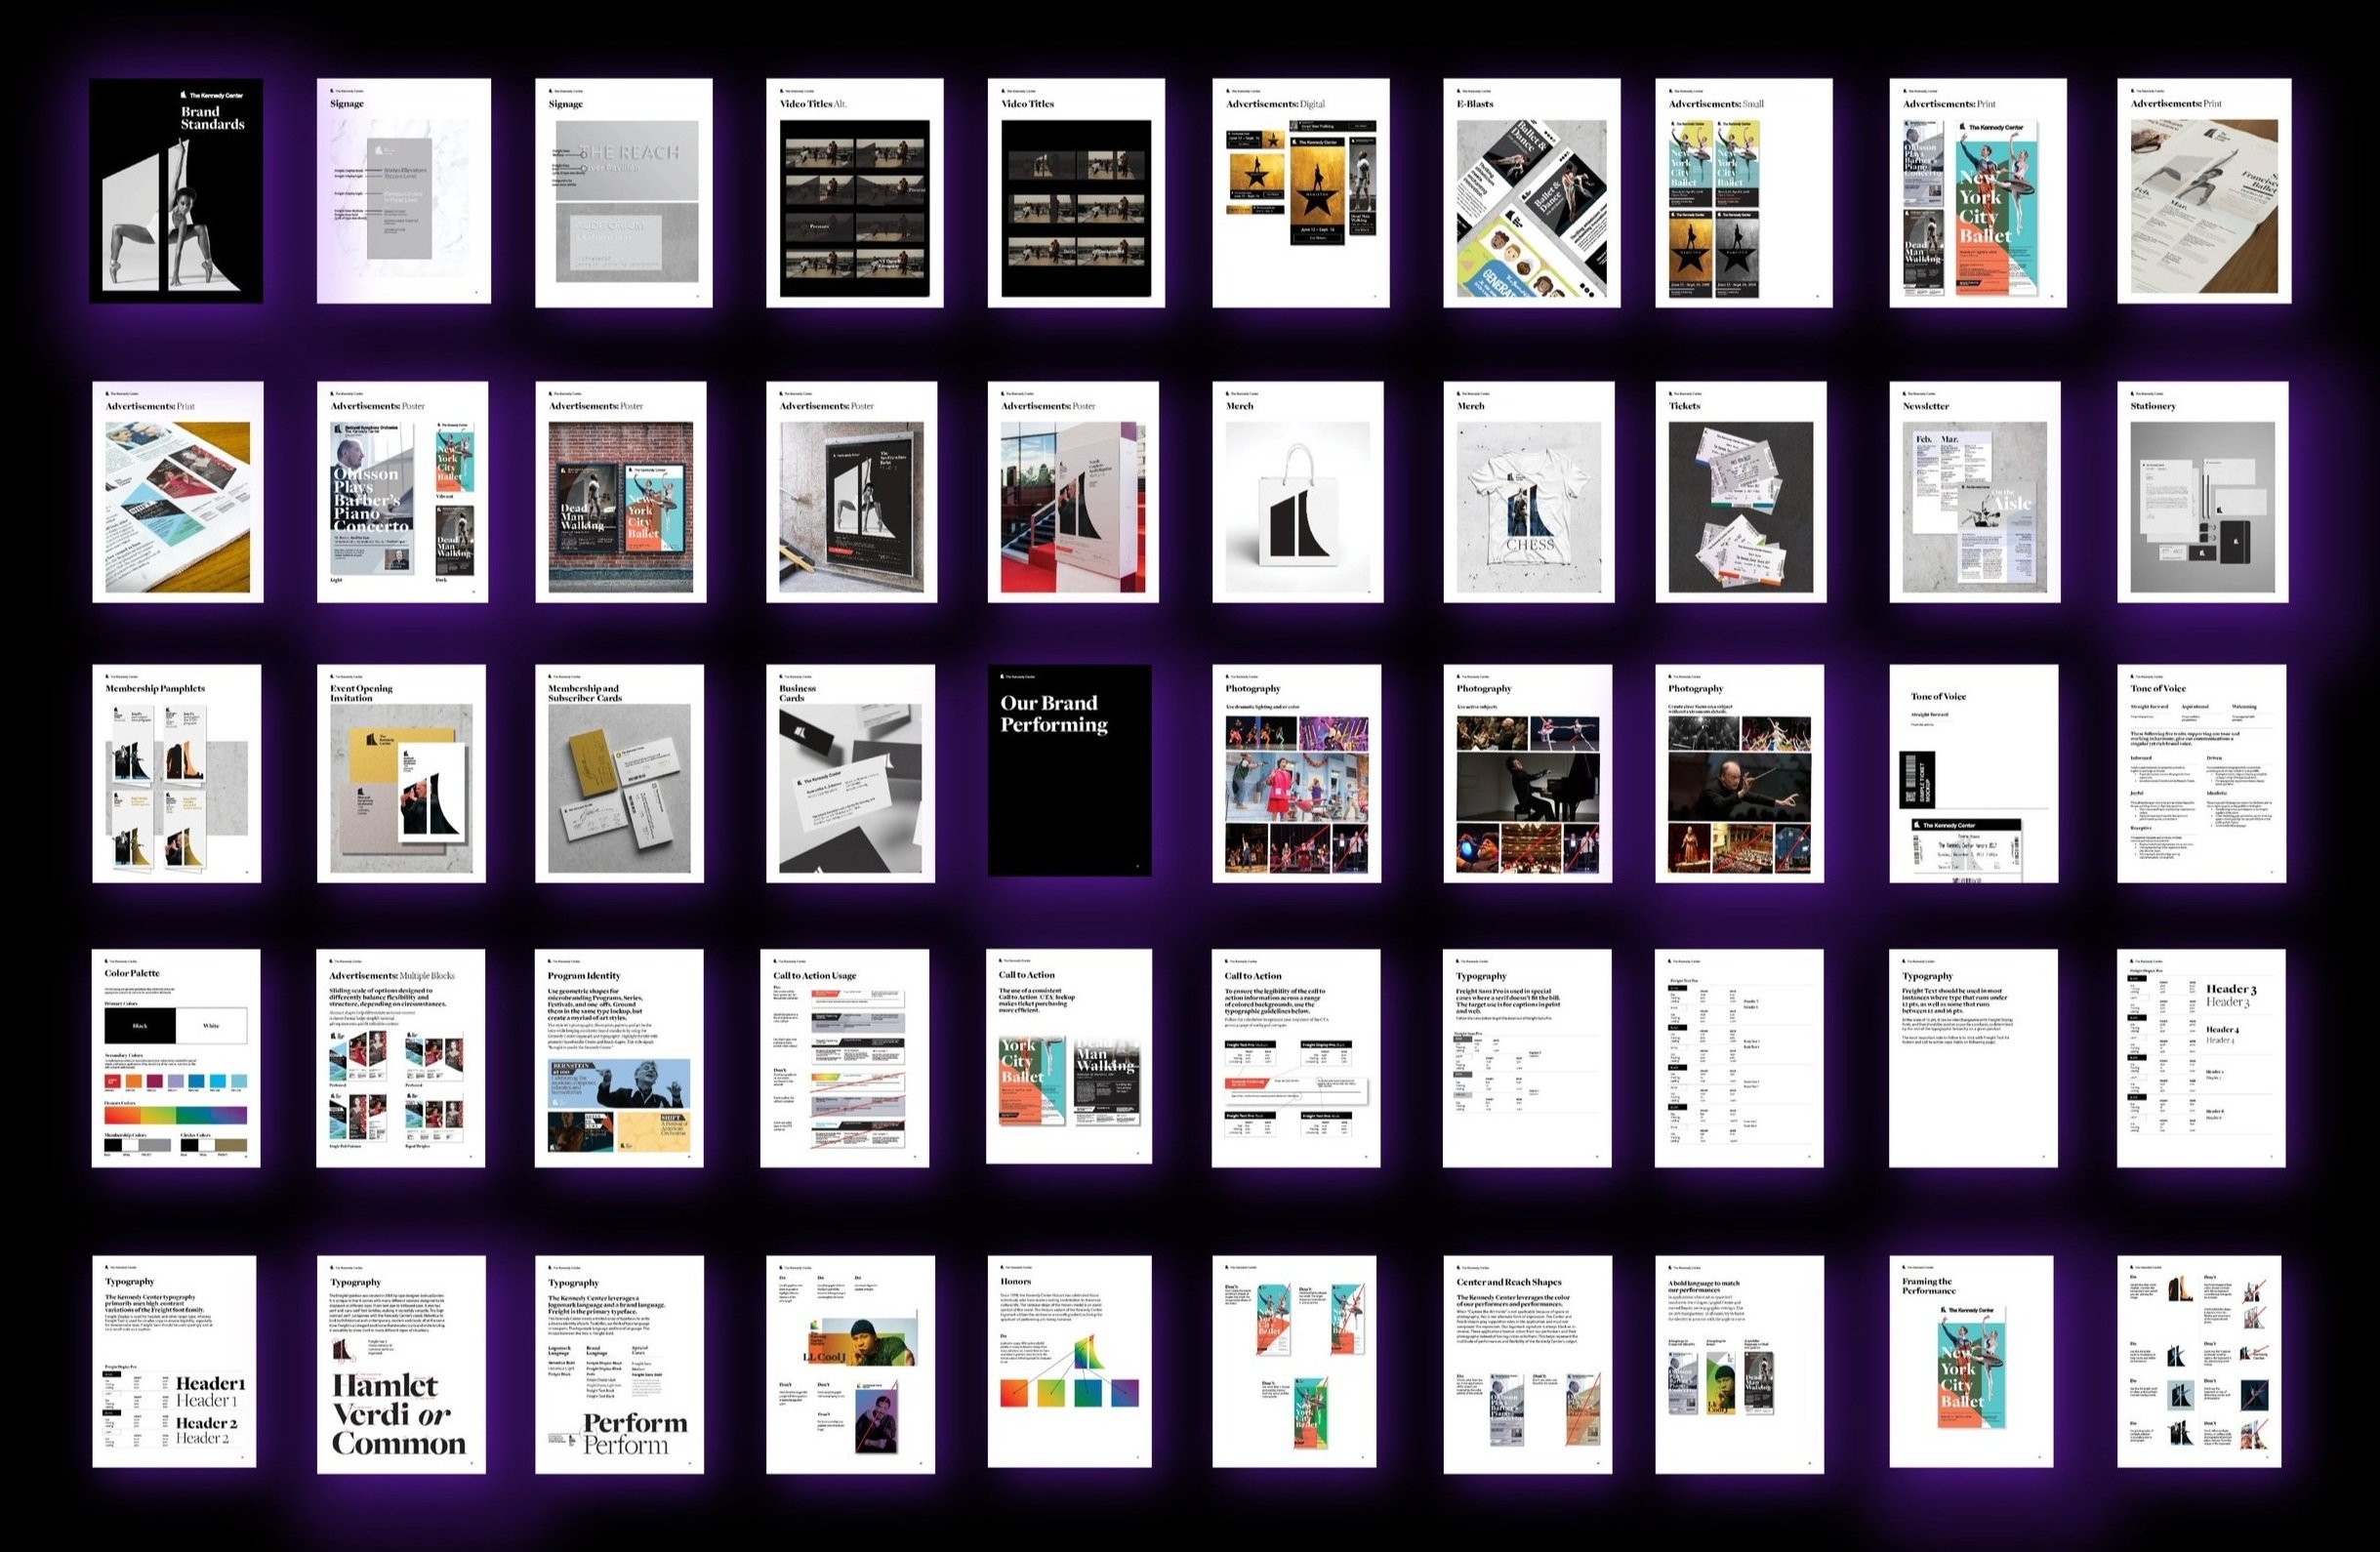Select the mostly blank Typography Freight Text page
2380x1552 pixels.
click(x=1973, y=1058)
